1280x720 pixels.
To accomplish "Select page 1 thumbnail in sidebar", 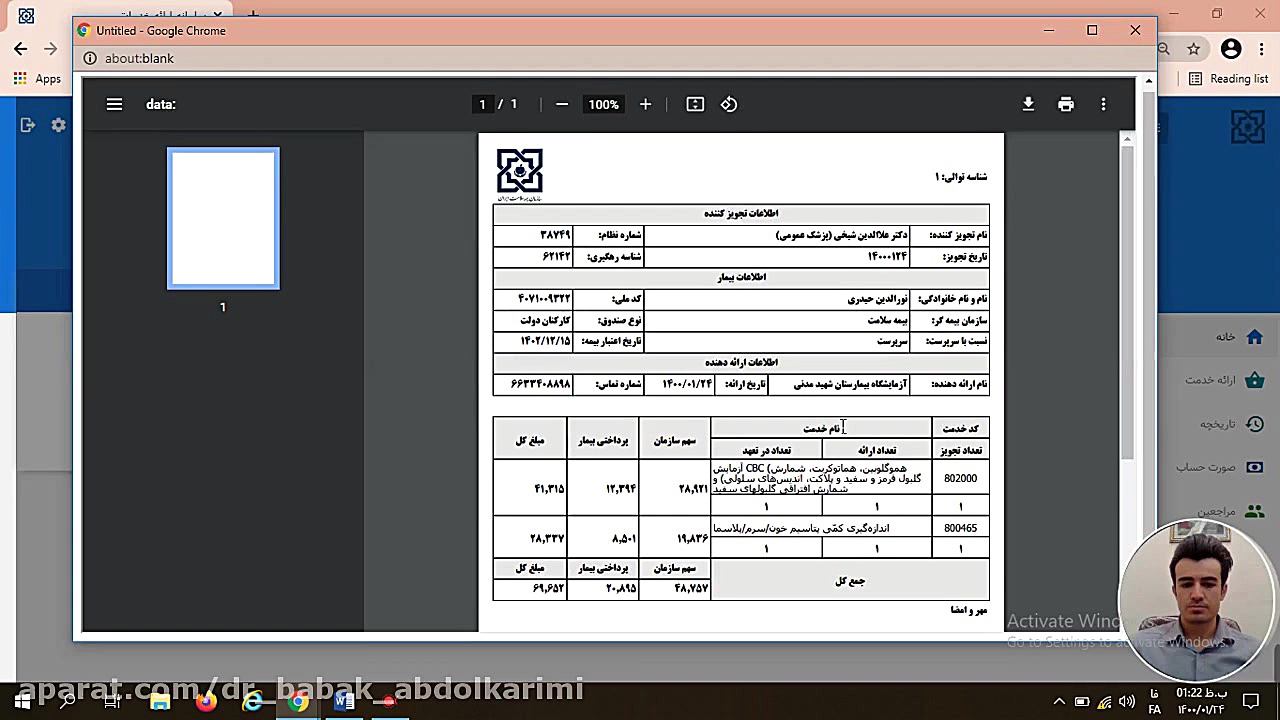I will pyautogui.click(x=223, y=218).
